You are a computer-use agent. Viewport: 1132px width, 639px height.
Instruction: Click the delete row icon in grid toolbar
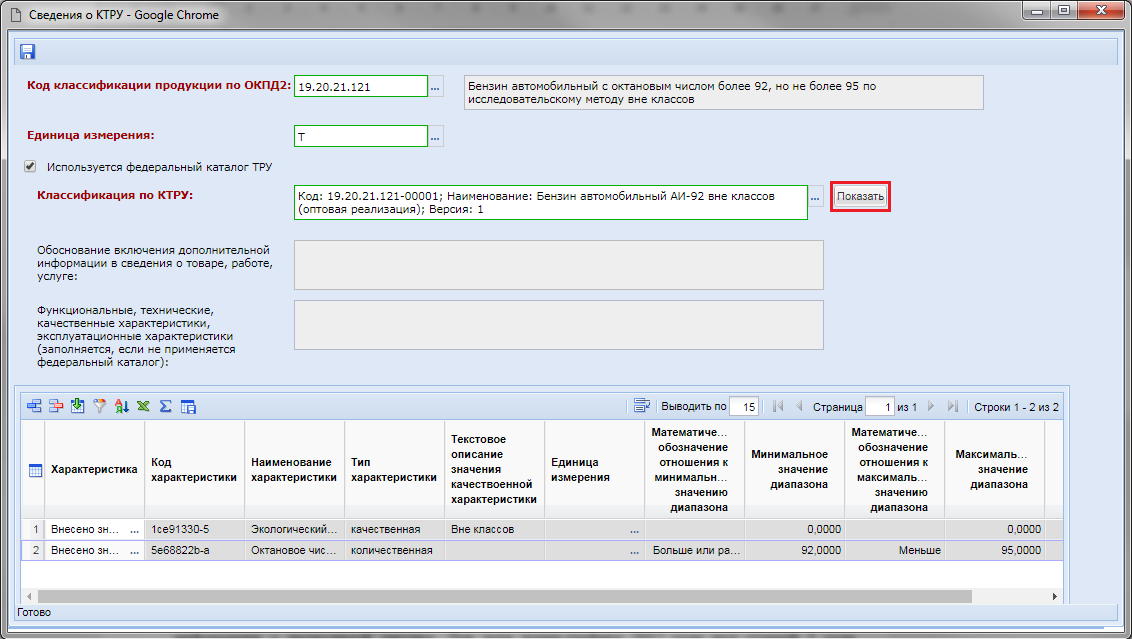click(56, 406)
